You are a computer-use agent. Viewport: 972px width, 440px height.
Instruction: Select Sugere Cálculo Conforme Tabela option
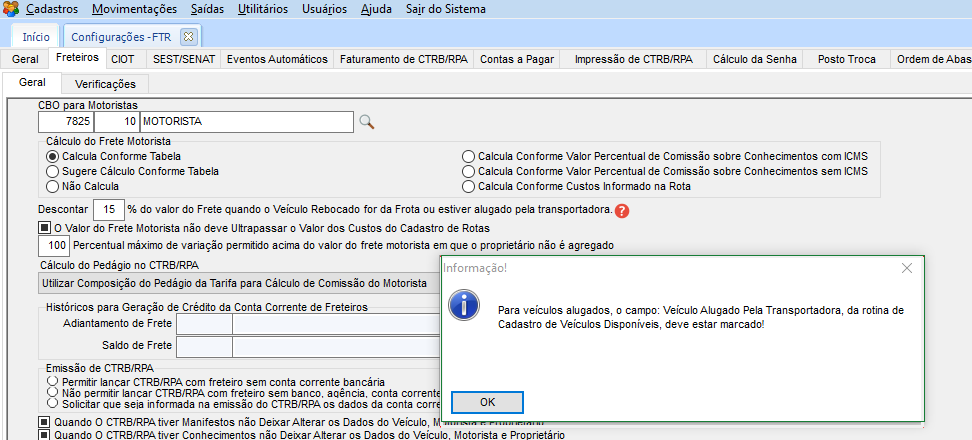coord(53,171)
